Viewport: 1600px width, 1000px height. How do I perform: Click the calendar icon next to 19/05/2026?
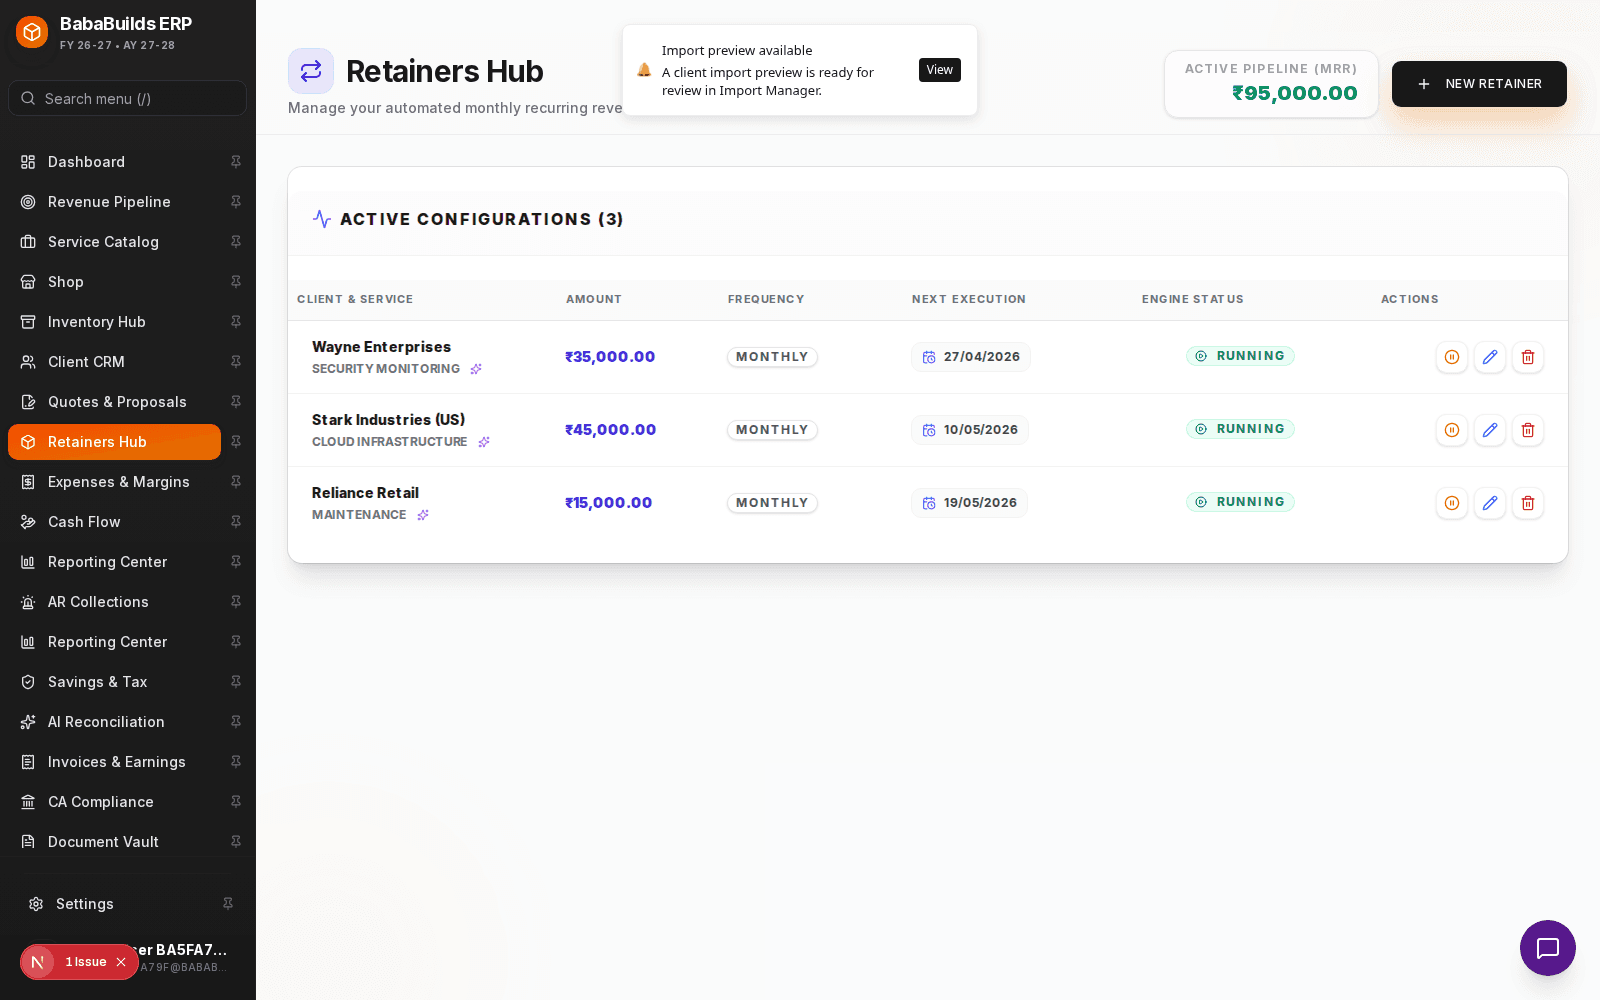[929, 503]
